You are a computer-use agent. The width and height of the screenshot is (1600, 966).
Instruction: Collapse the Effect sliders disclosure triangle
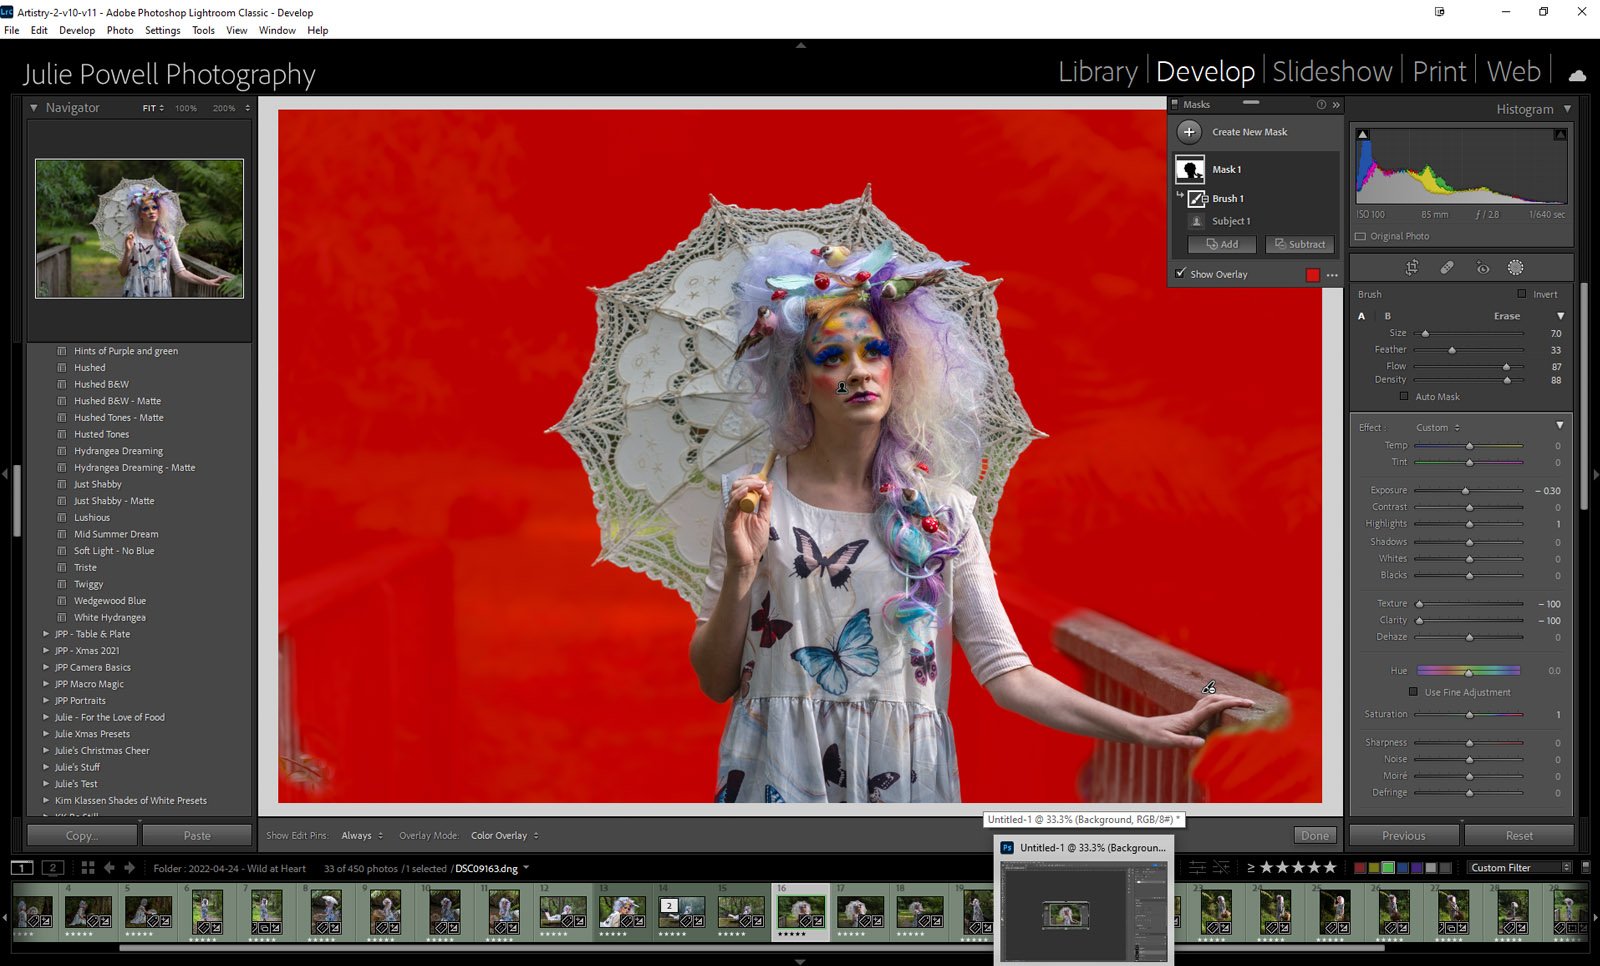tap(1560, 426)
